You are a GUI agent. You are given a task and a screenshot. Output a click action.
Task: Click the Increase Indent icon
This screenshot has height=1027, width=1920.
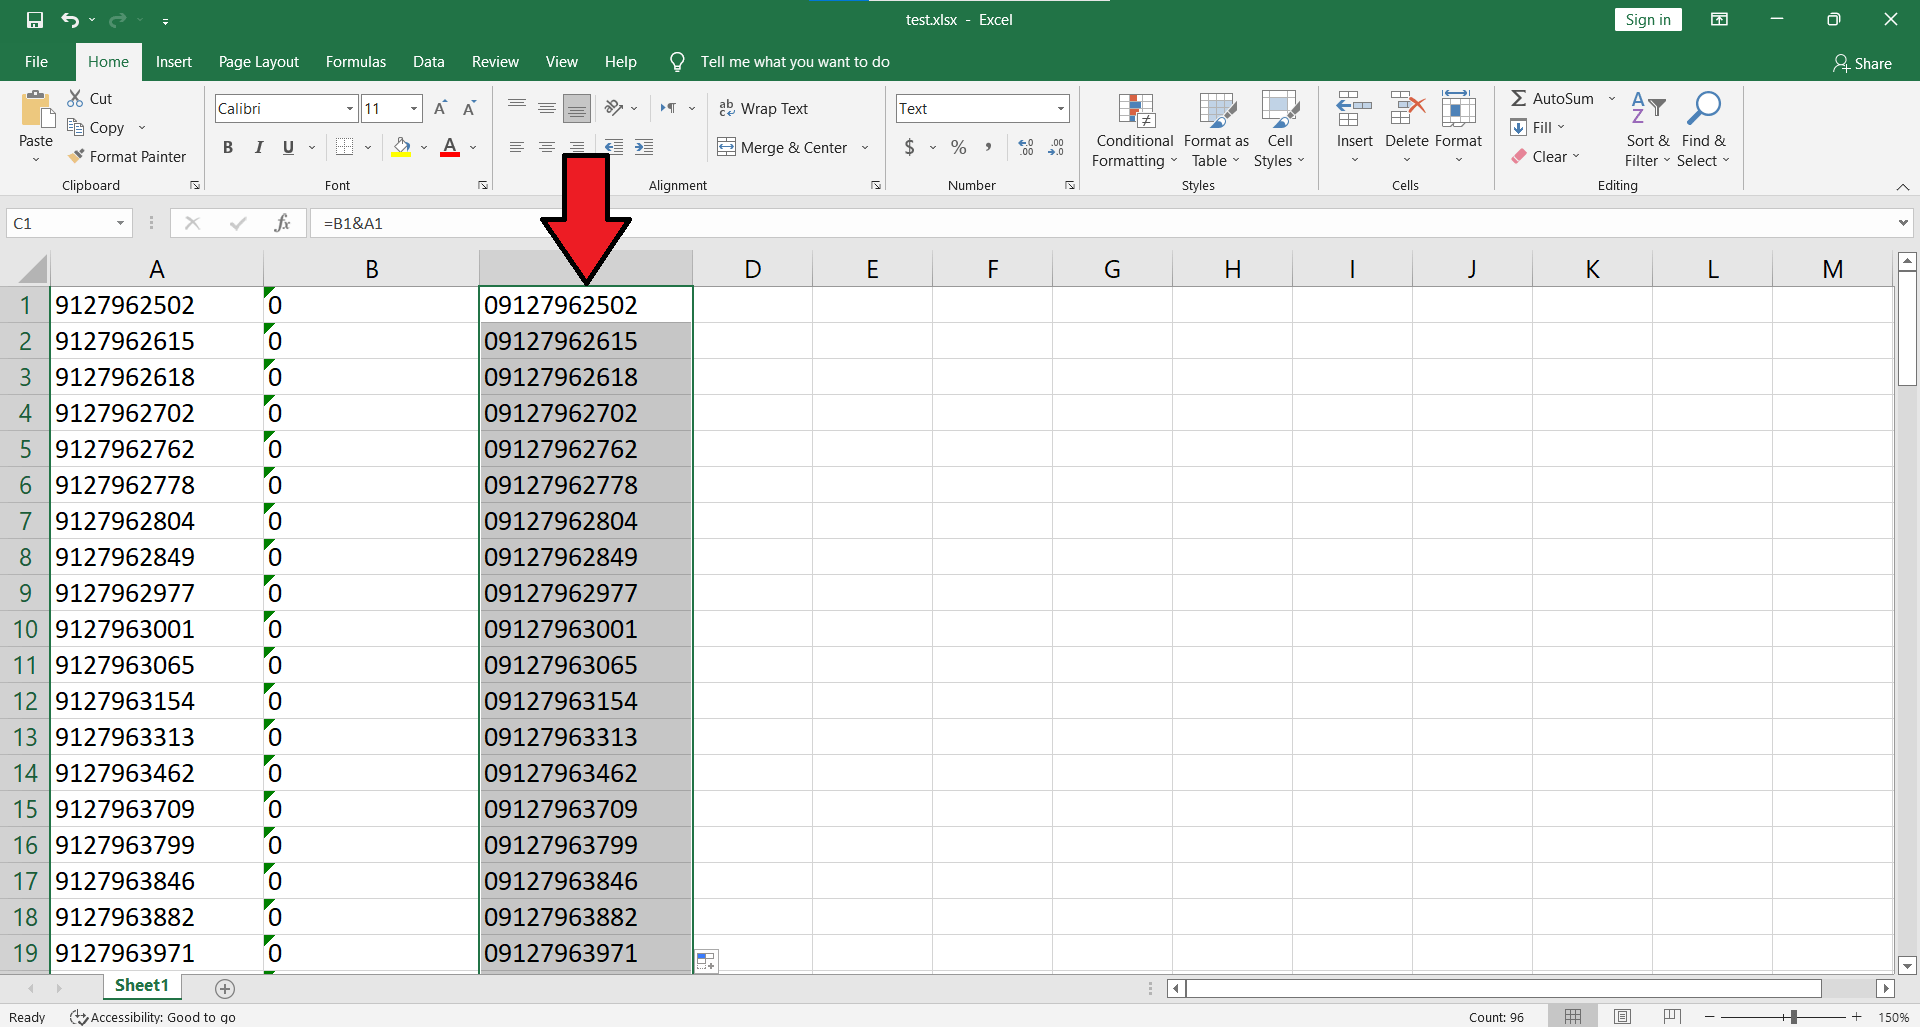[644, 148]
